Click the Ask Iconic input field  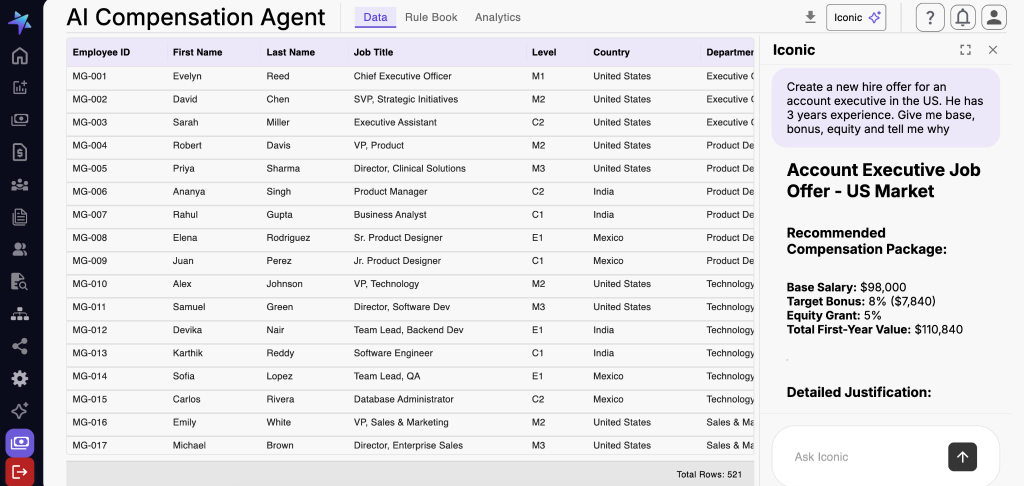pyautogui.click(x=860, y=457)
